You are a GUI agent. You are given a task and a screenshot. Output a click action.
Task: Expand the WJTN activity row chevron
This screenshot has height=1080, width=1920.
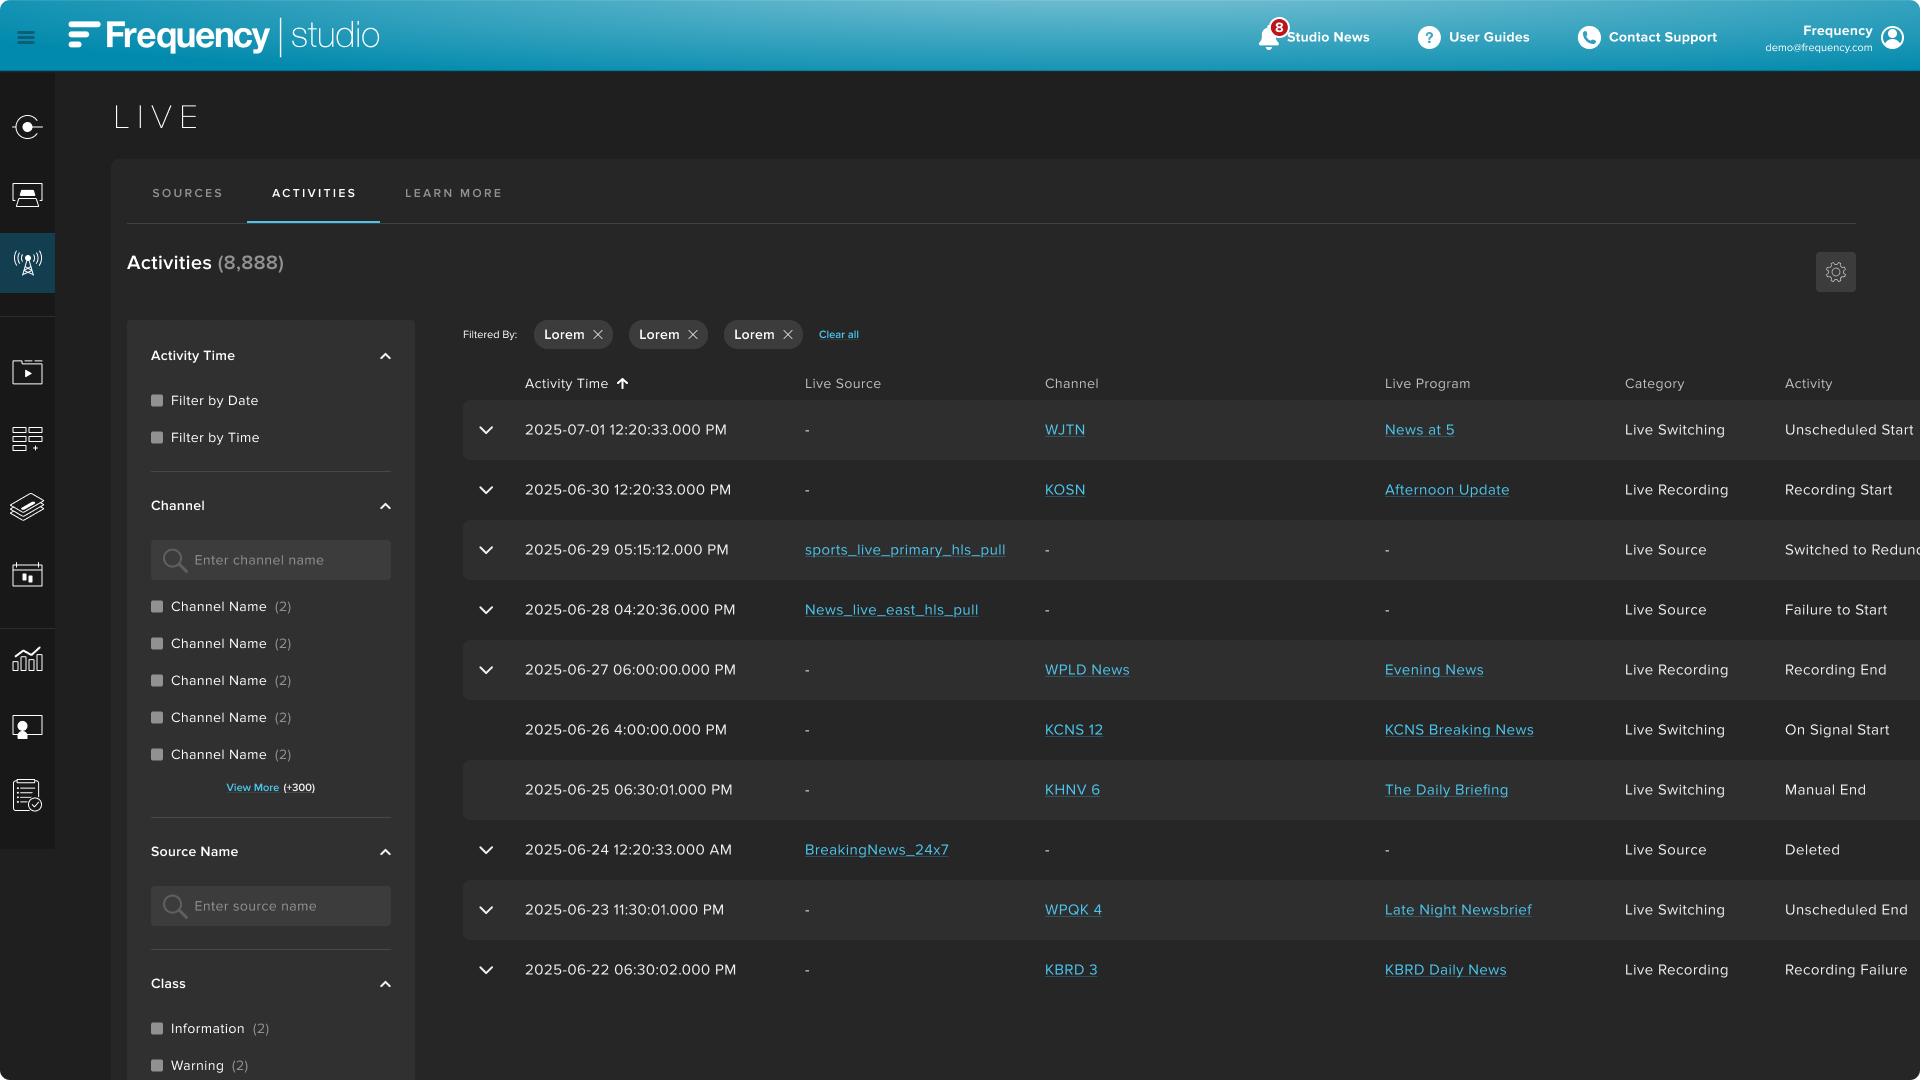point(486,430)
